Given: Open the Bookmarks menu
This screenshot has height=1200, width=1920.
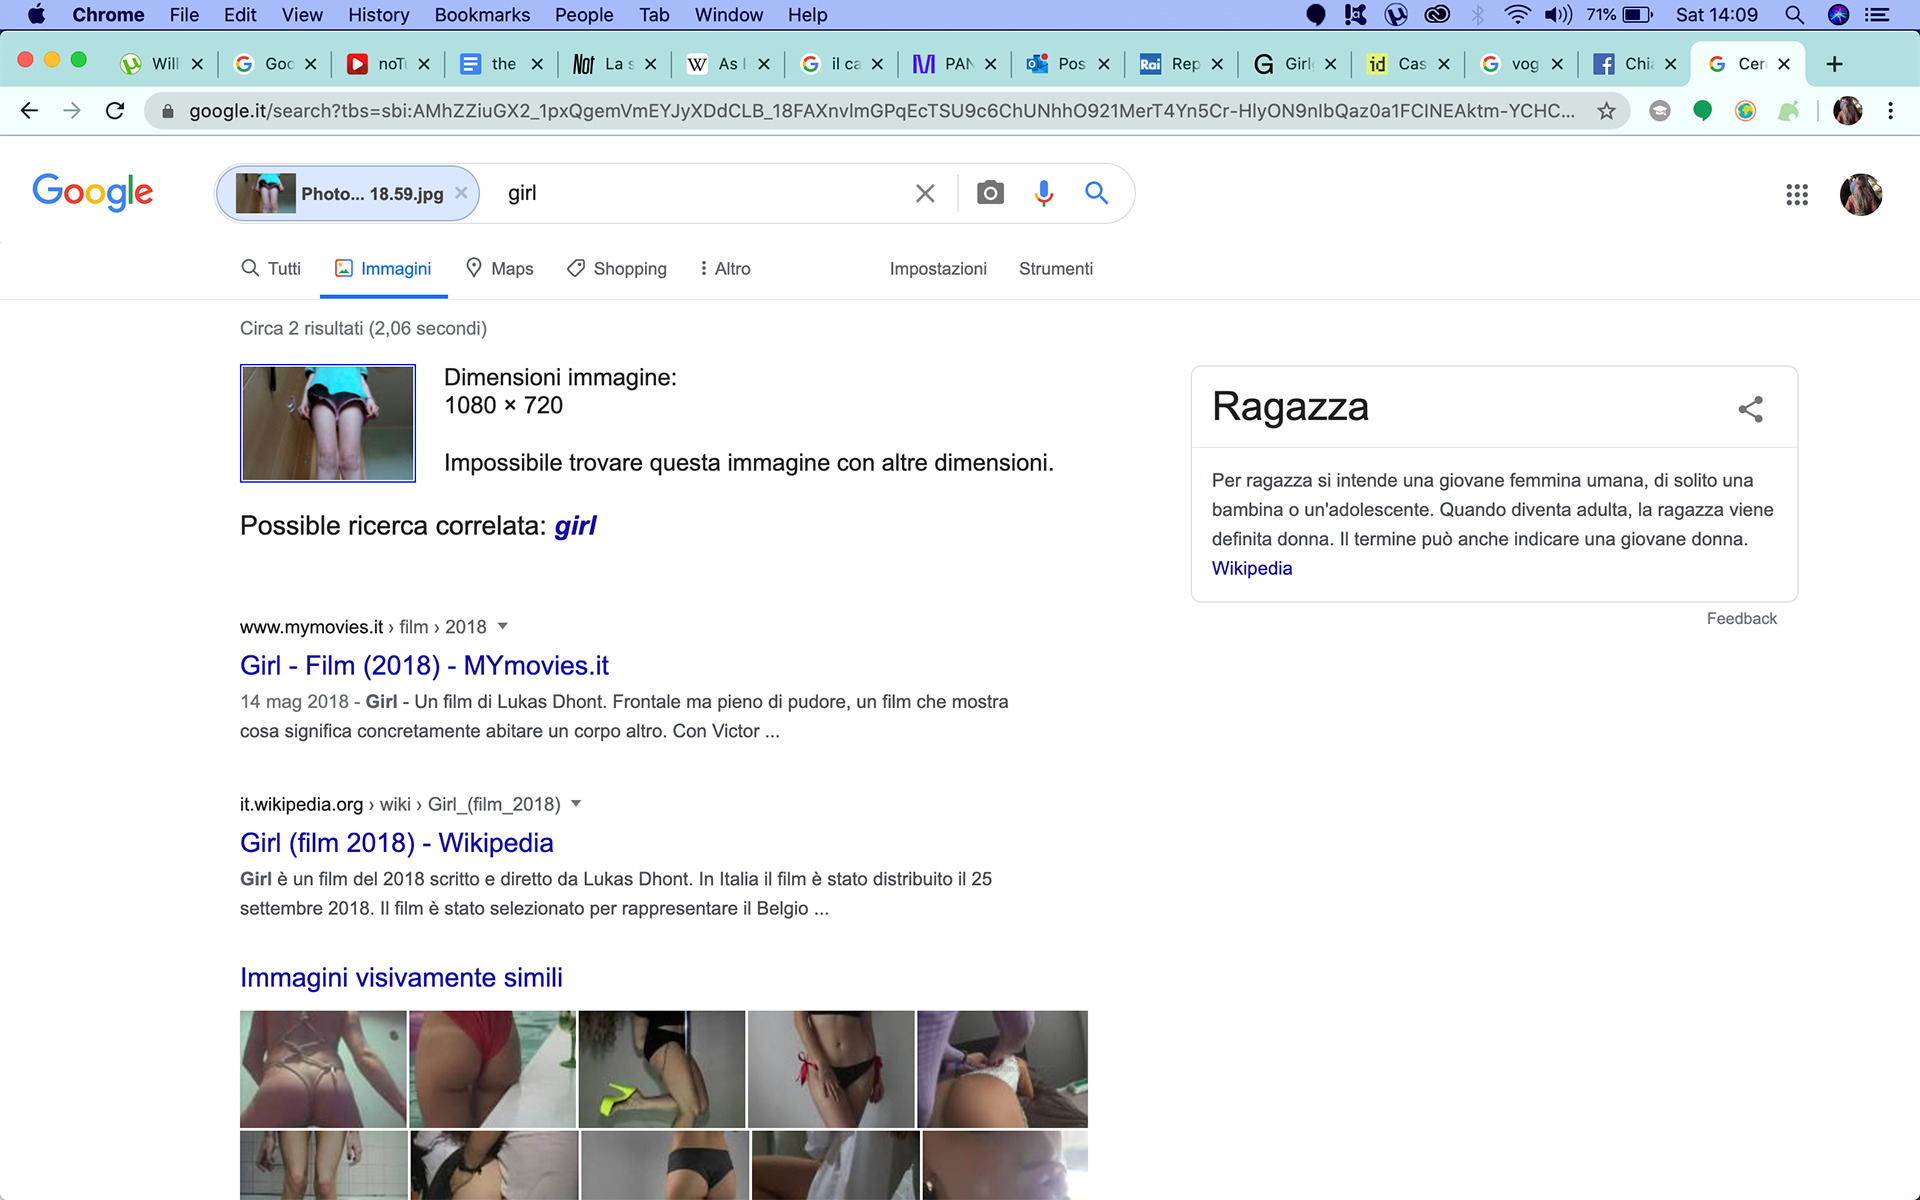Looking at the screenshot, I should pyautogui.click(x=482, y=15).
